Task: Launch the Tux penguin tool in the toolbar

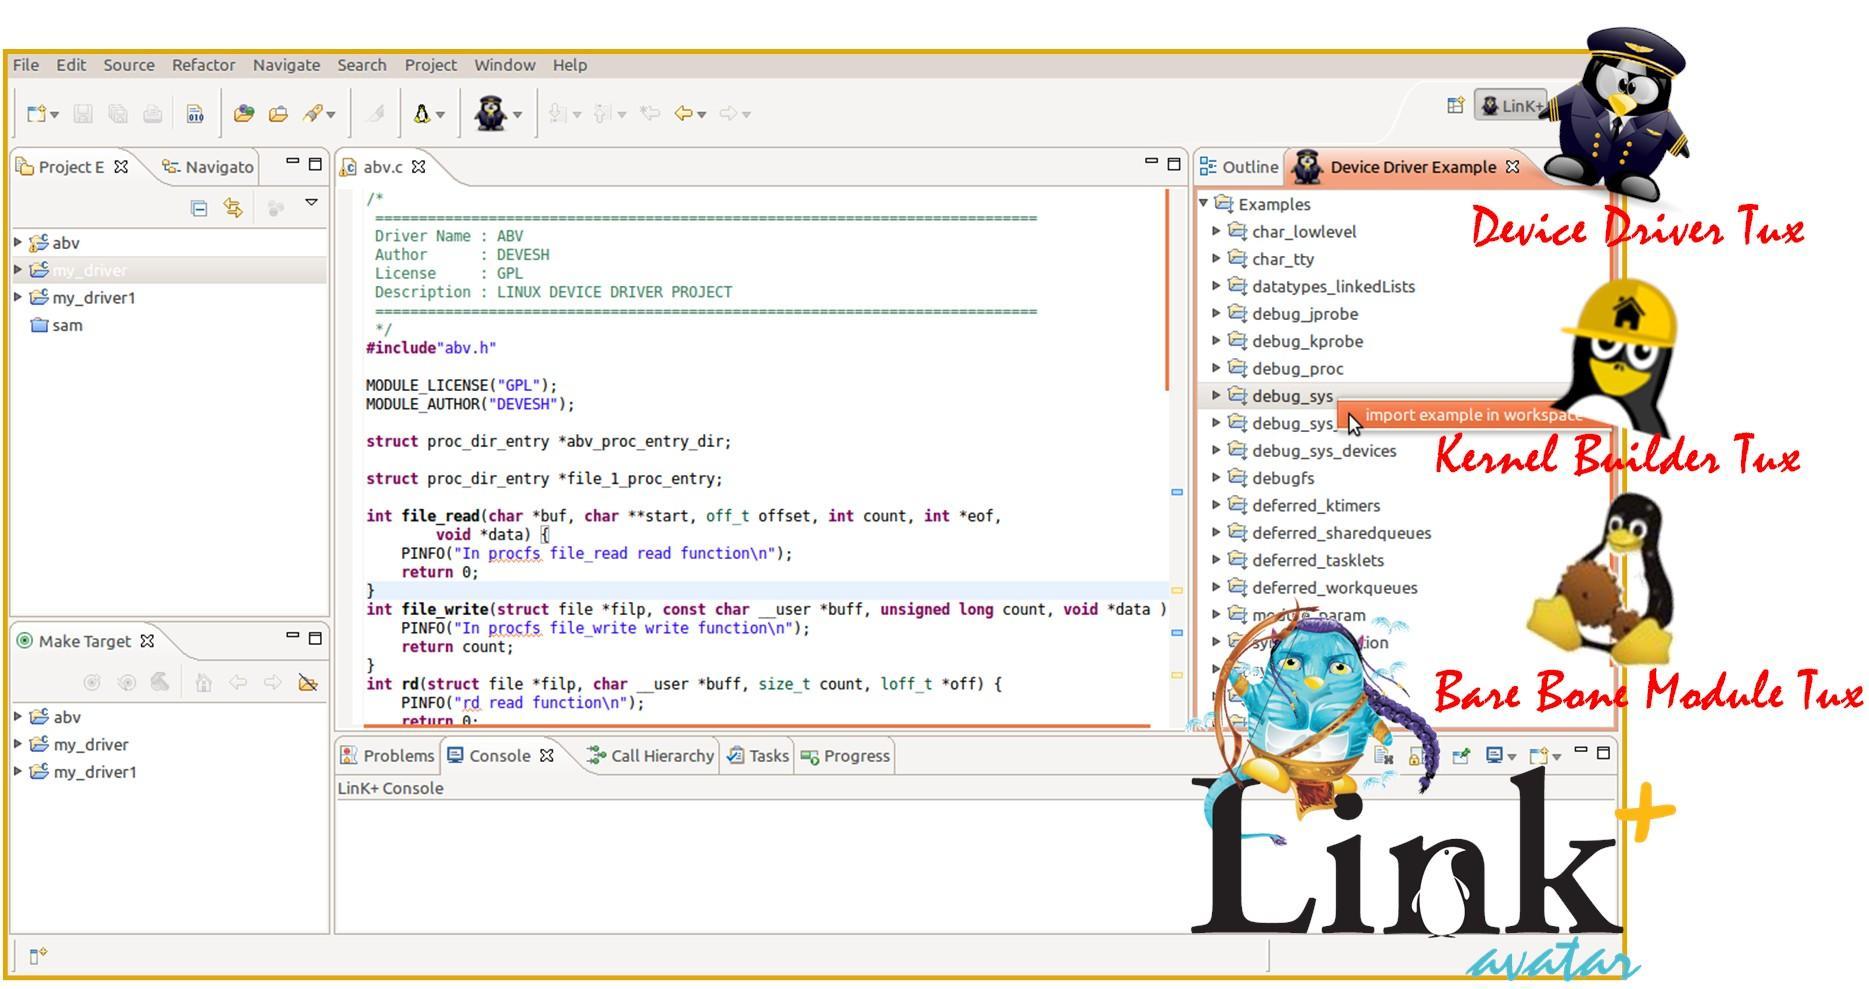Action: [x=422, y=114]
